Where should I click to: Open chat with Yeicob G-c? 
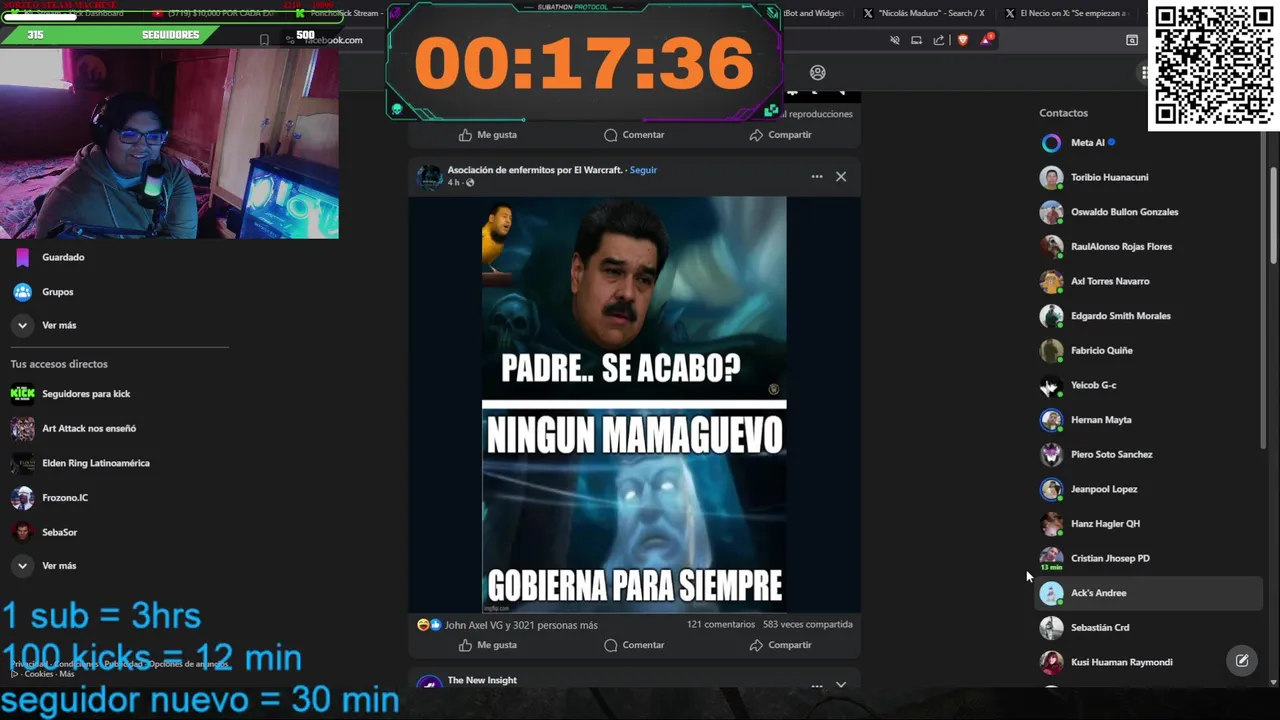point(1150,385)
